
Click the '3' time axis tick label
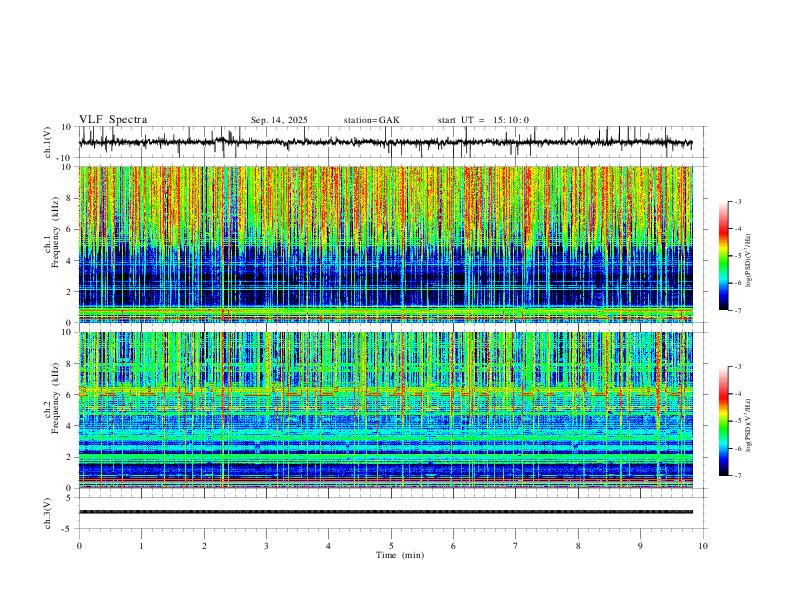[x=266, y=546]
